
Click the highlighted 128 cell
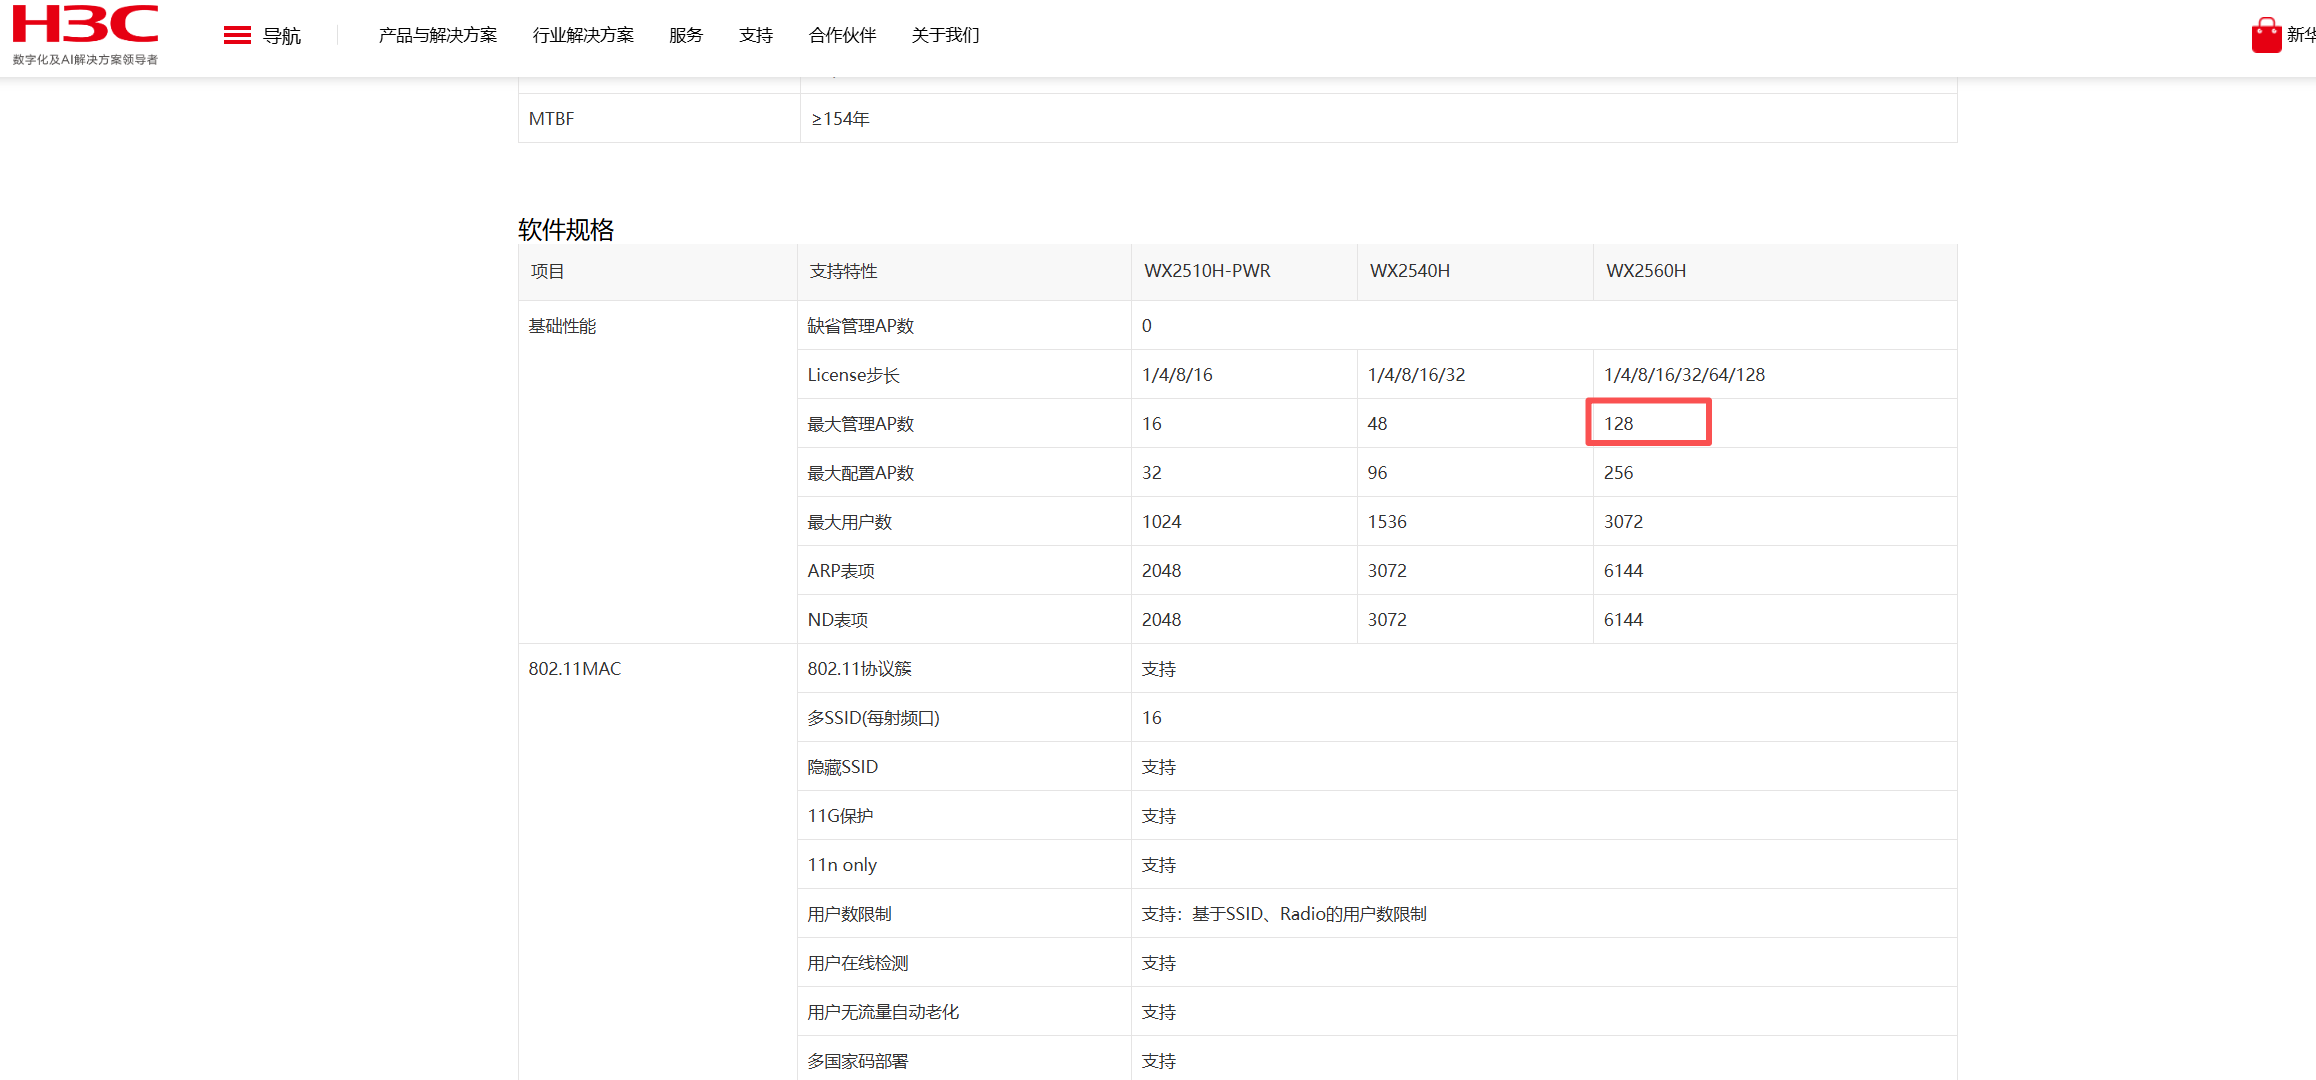1647,423
